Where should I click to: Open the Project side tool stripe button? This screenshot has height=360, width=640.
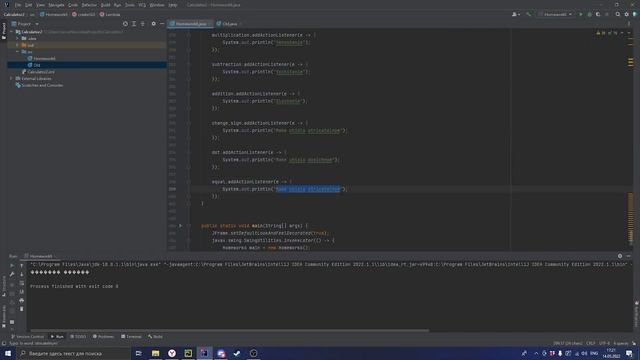(4, 31)
